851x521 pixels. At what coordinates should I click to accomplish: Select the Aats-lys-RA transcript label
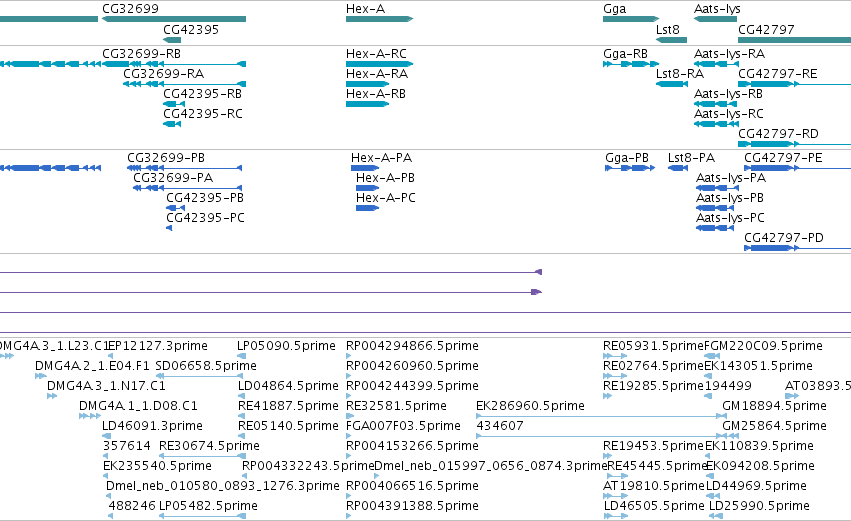729,54
